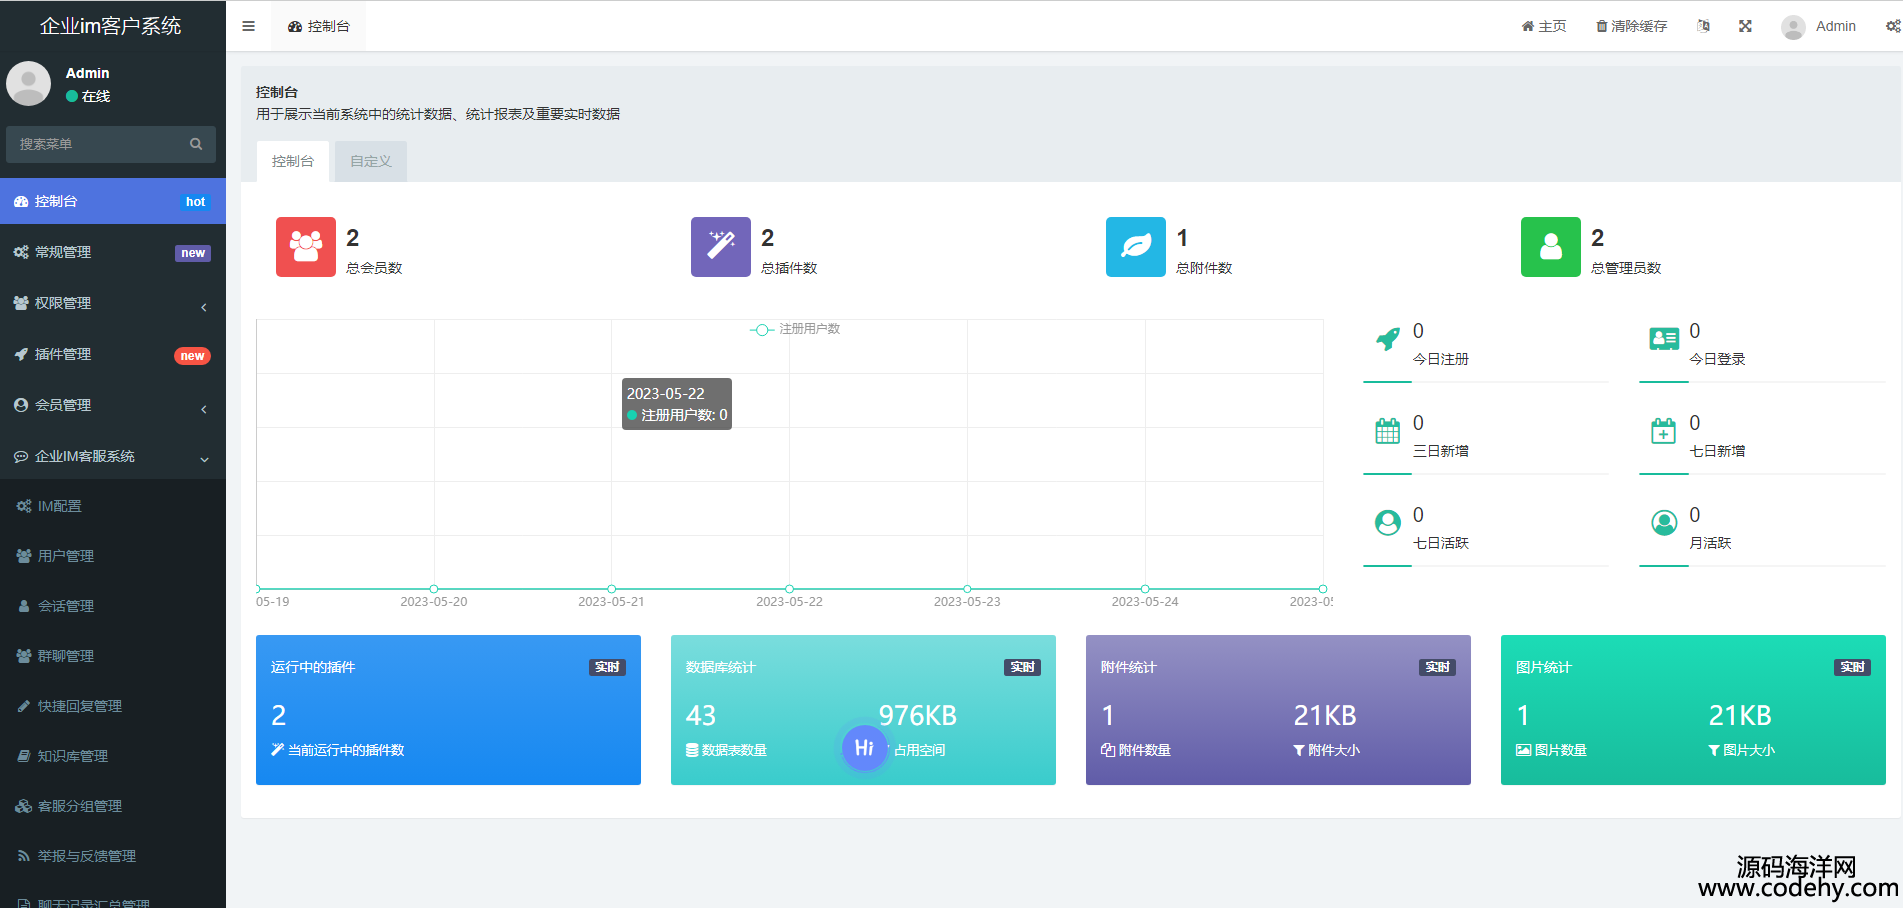Open 群聊管理 submenu item
The width and height of the screenshot is (1903, 908).
click(113, 656)
